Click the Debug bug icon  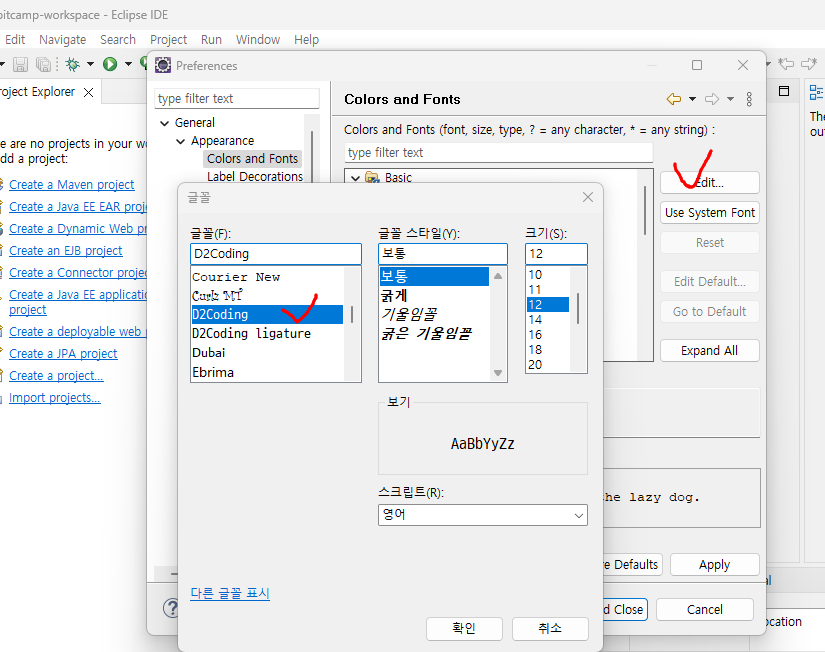(73, 64)
